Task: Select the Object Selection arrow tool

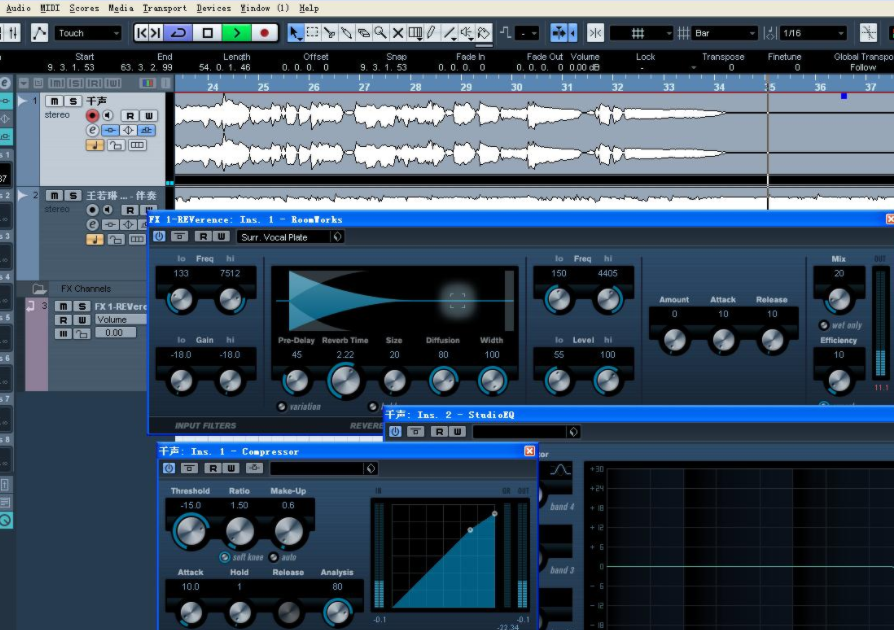Action: pyautogui.click(x=294, y=32)
